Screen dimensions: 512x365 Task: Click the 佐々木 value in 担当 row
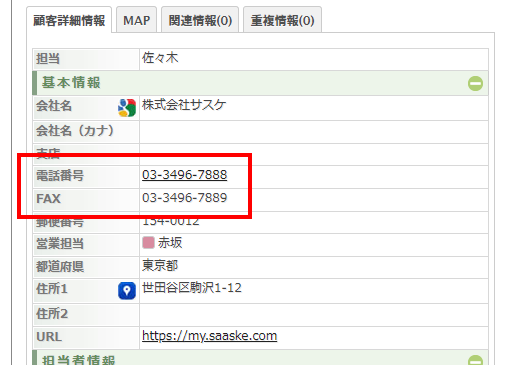[160, 58]
